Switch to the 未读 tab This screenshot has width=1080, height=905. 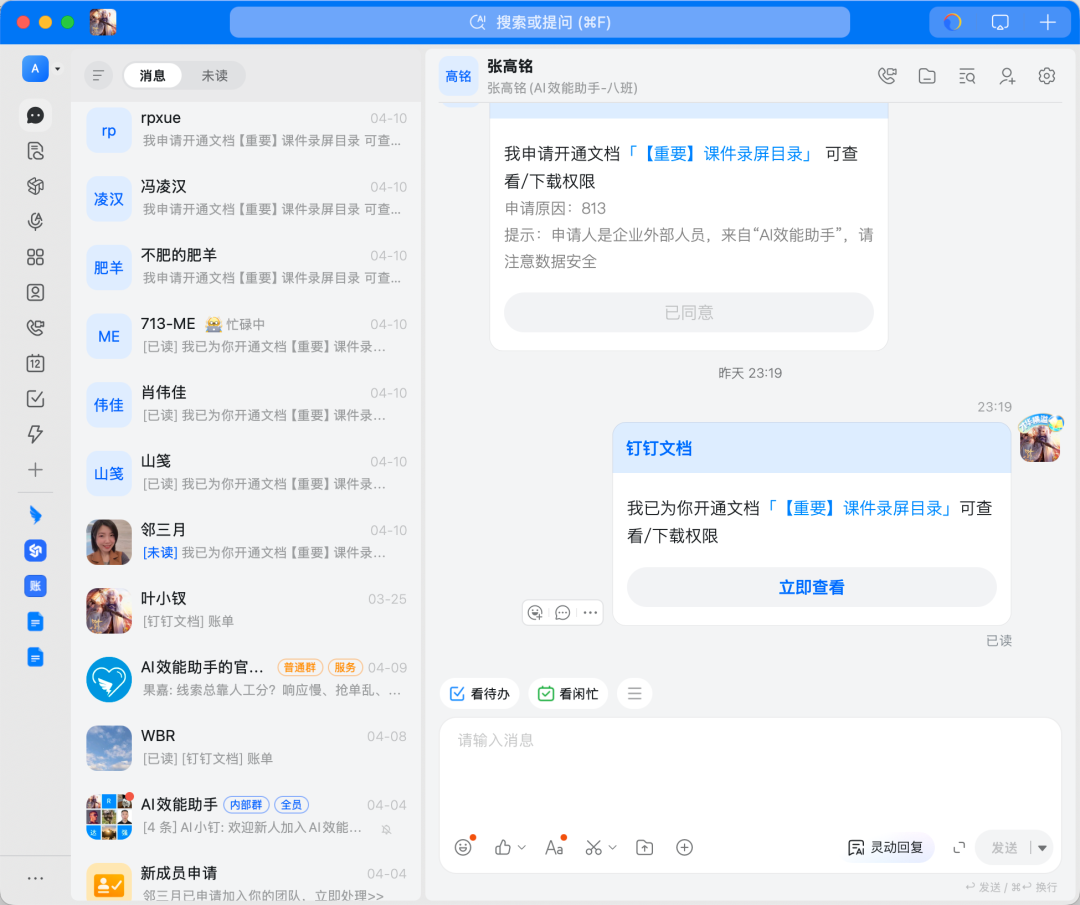coord(215,75)
